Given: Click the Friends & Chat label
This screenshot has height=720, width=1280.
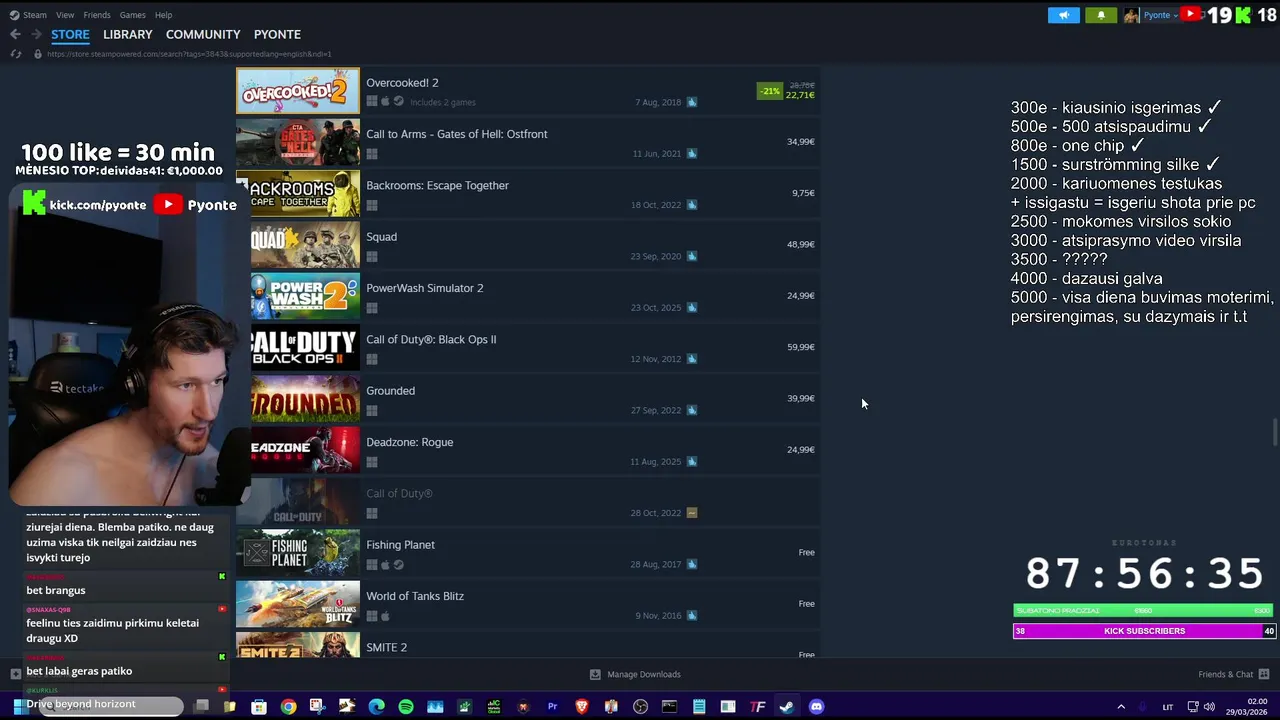Looking at the screenshot, I should click(x=1225, y=674).
